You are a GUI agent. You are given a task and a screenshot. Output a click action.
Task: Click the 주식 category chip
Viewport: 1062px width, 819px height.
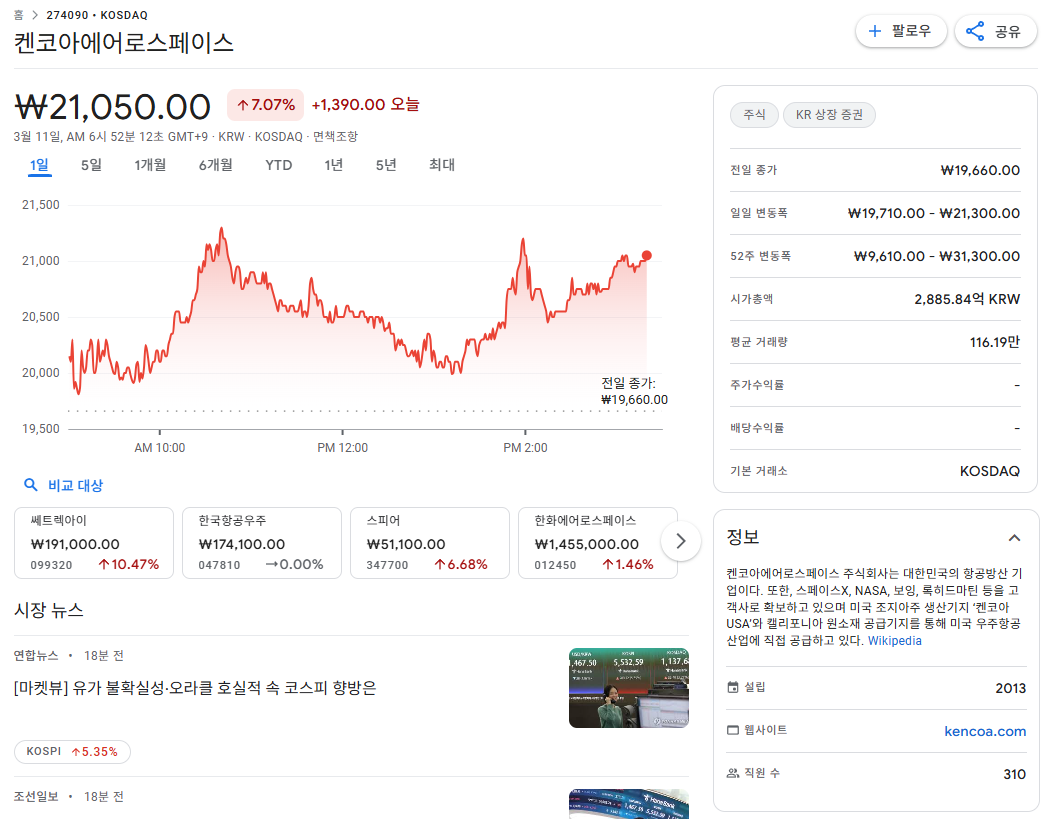754,114
